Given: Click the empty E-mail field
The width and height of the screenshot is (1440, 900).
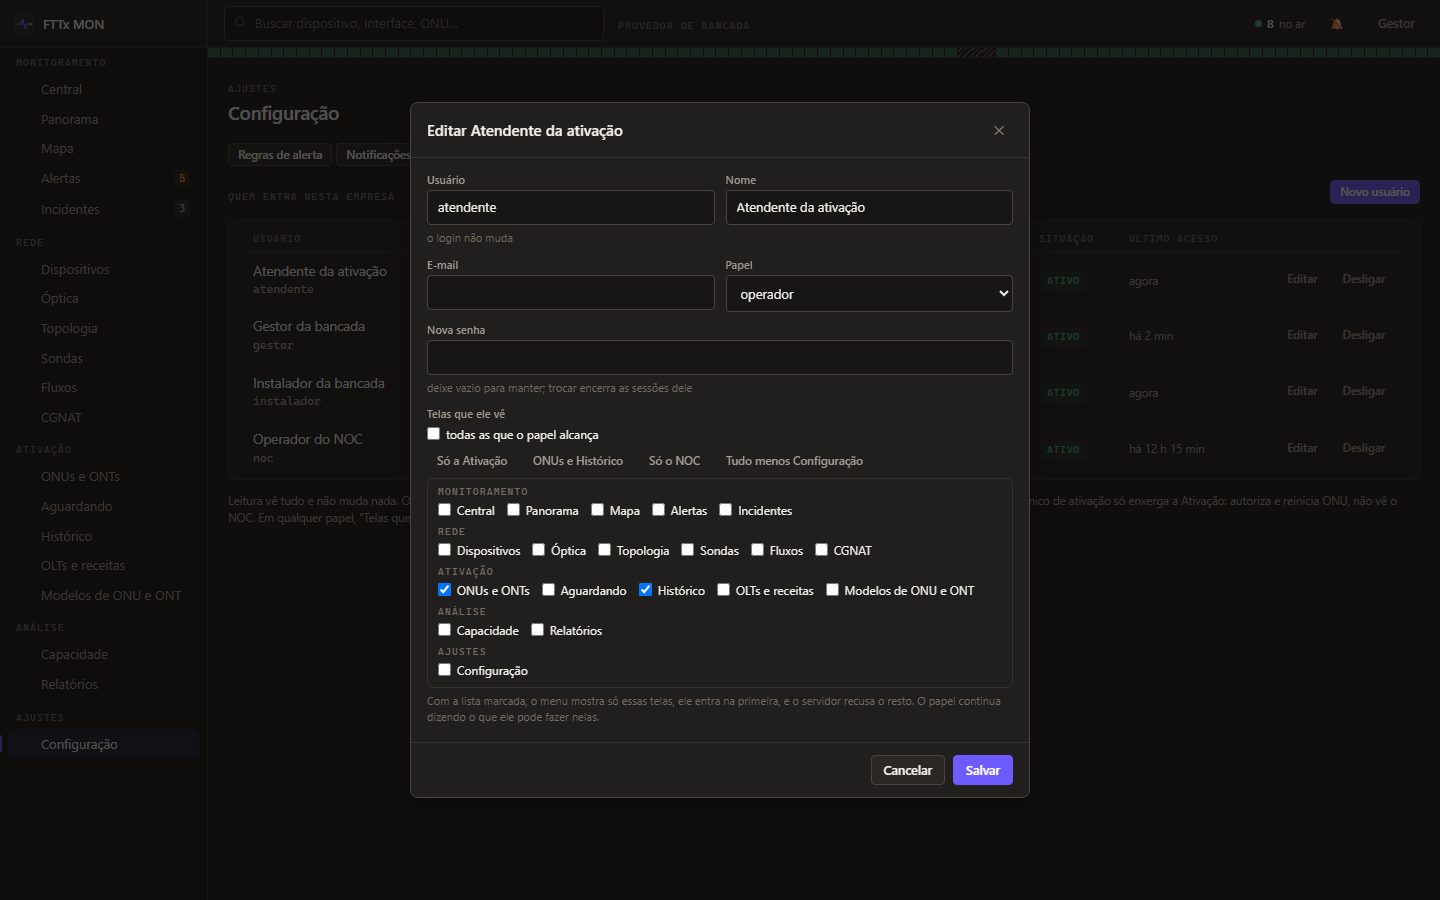Looking at the screenshot, I should 571,293.
